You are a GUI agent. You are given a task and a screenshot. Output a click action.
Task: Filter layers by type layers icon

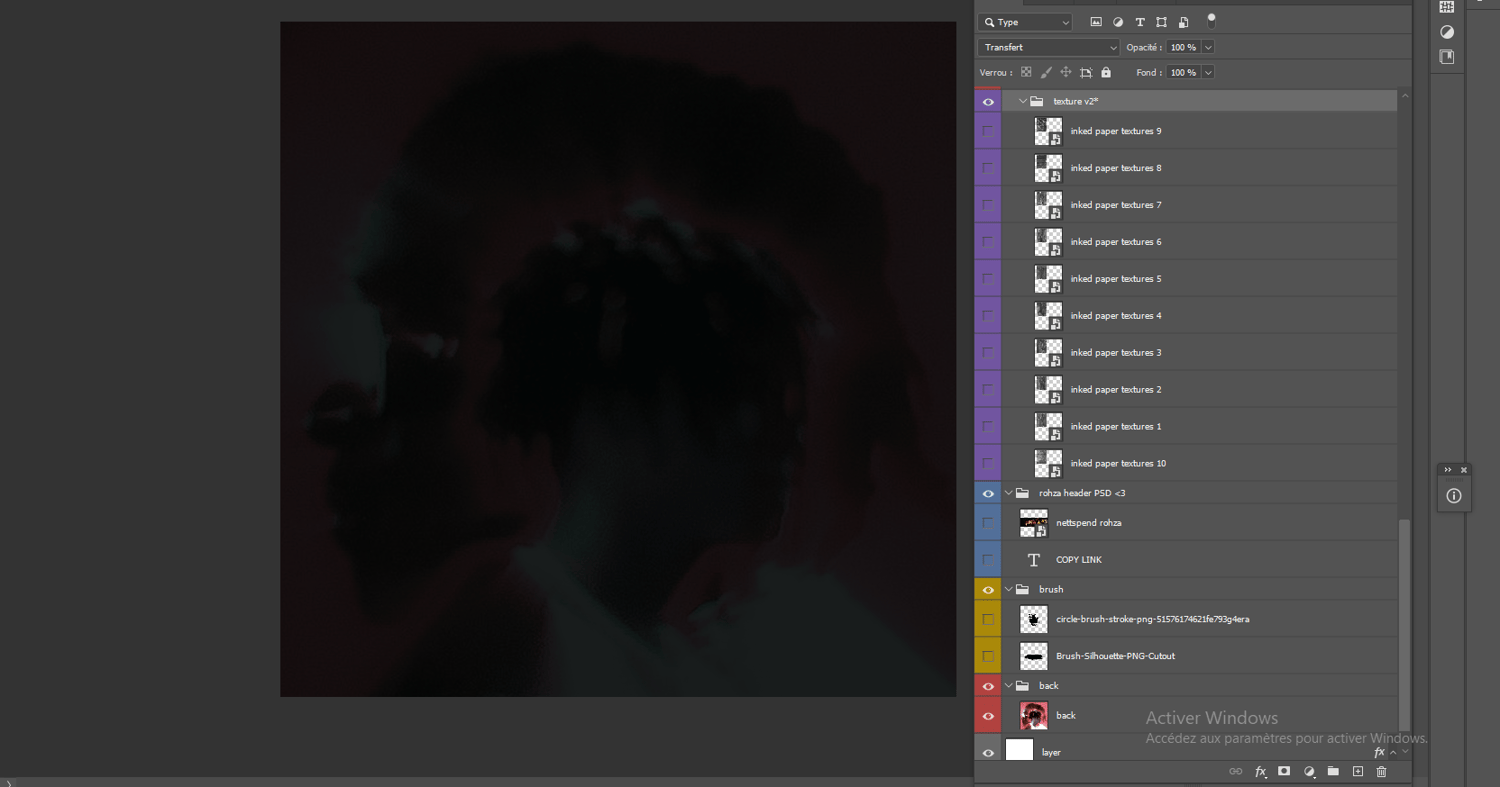(1140, 22)
